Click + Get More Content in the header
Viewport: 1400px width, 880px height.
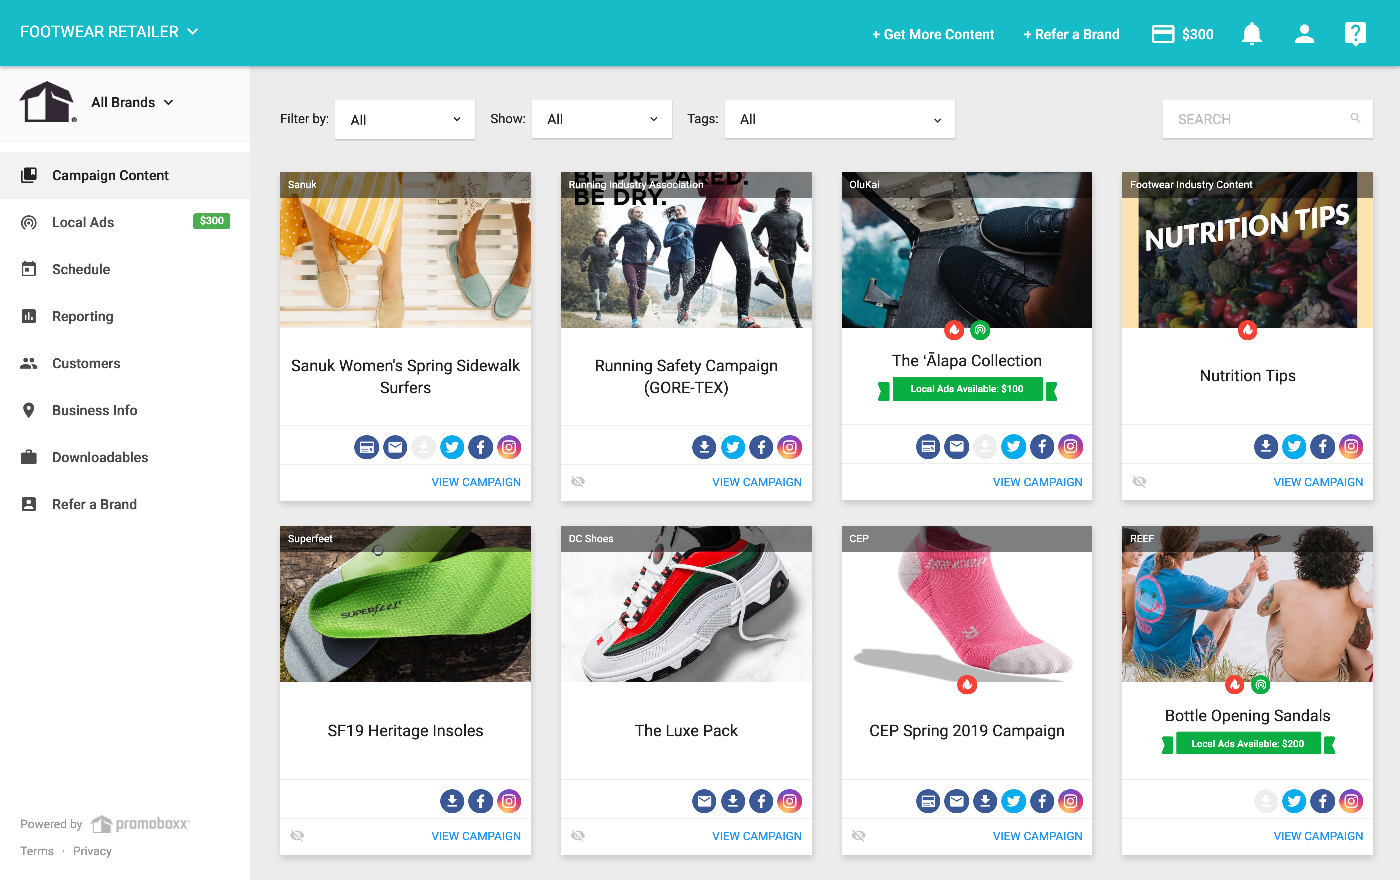click(x=933, y=34)
